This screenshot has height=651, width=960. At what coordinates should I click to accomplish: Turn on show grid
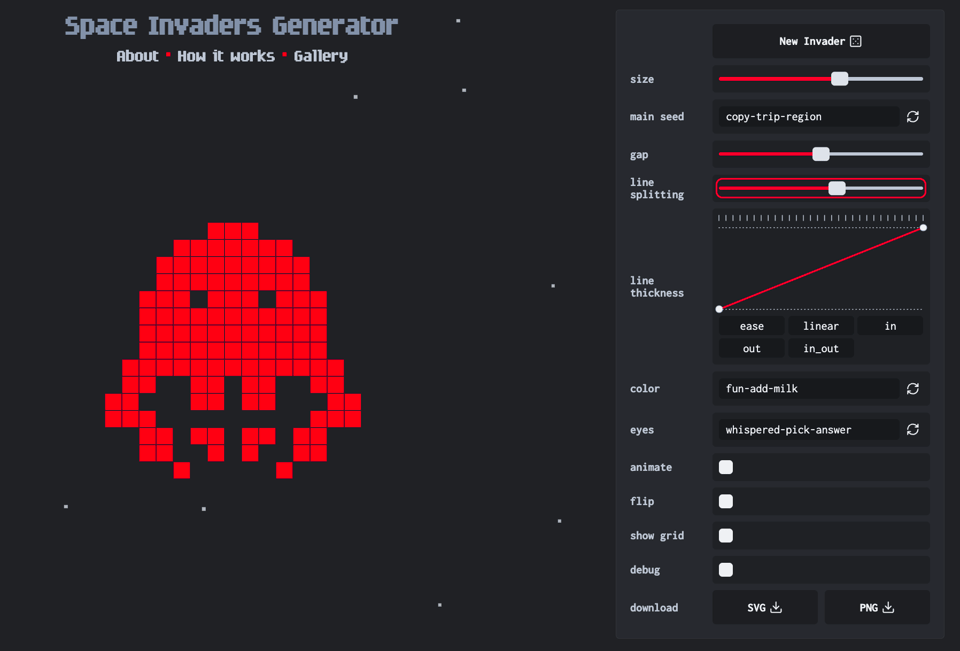(x=725, y=535)
